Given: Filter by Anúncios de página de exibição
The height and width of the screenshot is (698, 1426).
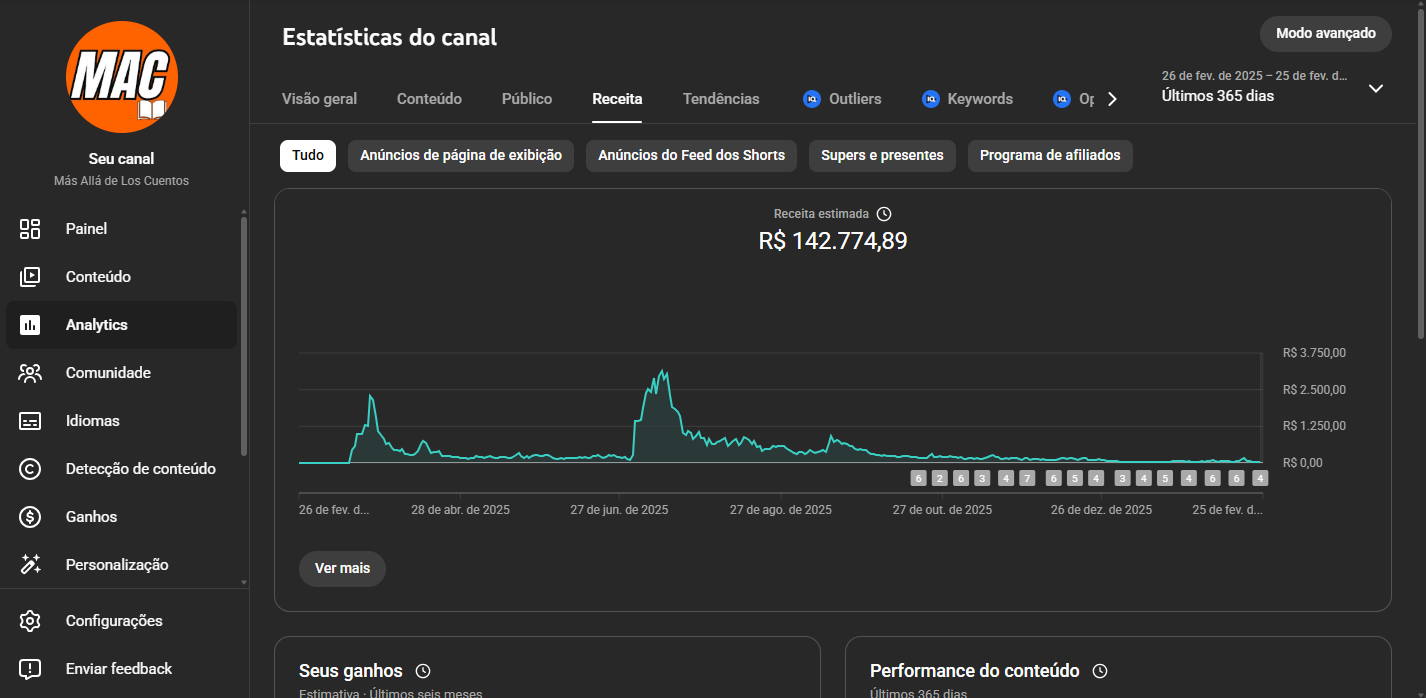Looking at the screenshot, I should (x=461, y=156).
